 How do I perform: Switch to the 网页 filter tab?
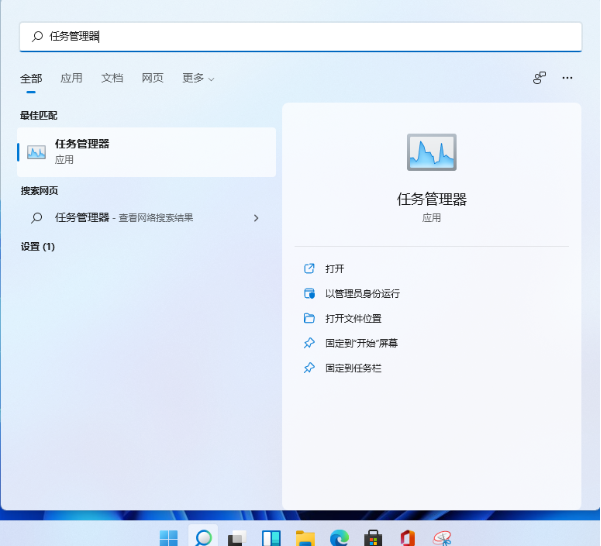point(152,78)
